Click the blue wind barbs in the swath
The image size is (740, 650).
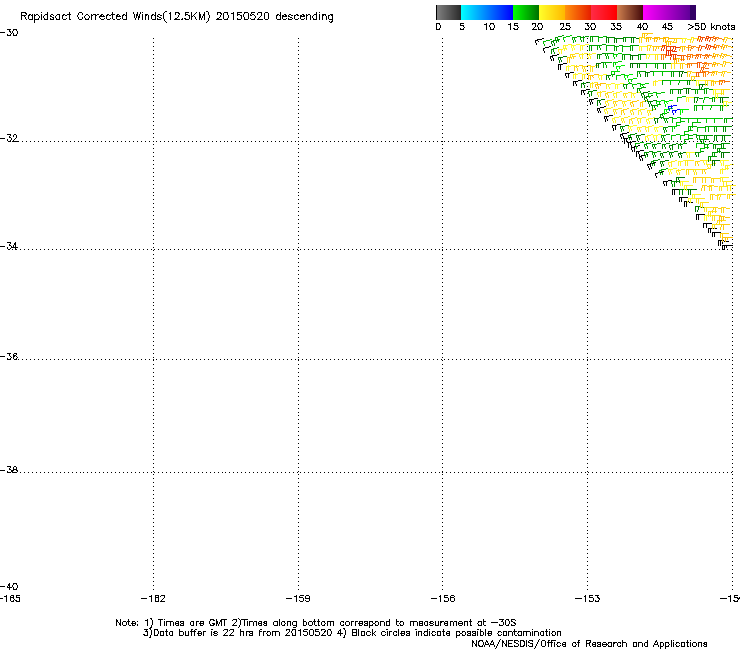(x=673, y=110)
